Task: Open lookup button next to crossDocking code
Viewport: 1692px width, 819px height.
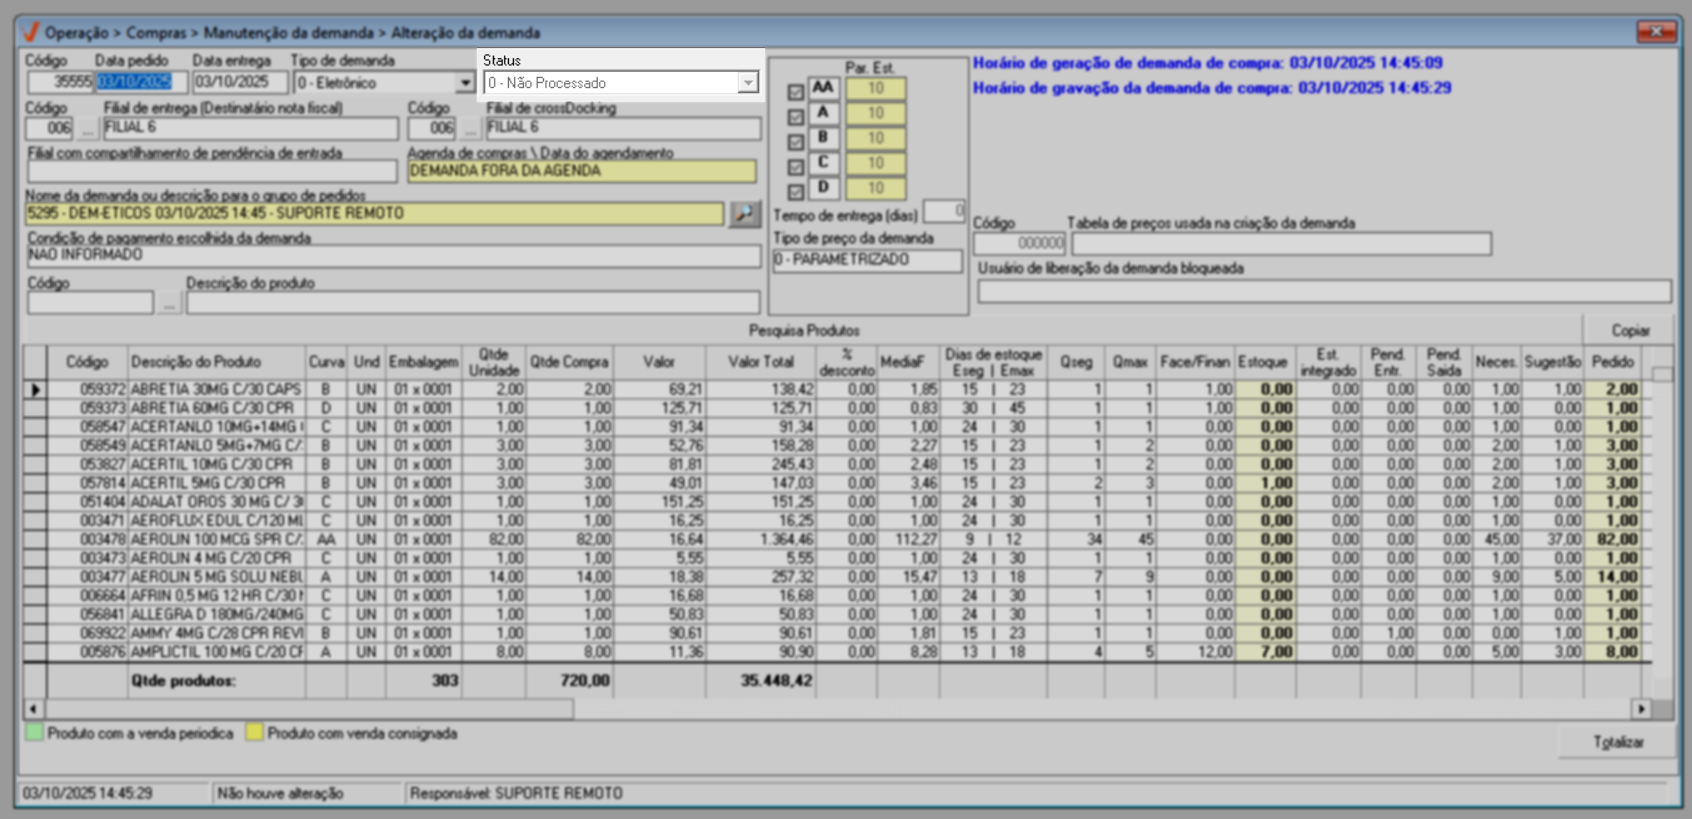Action: click(x=470, y=129)
